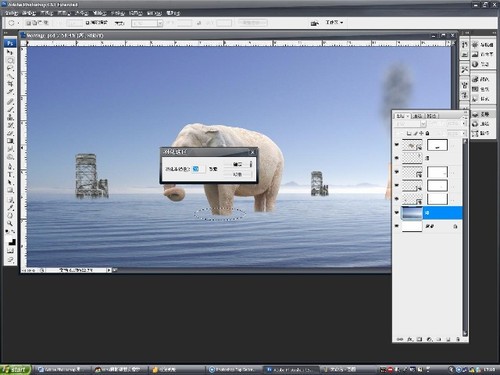500x375 pixels.
Task: Click the OK button in feather dialog
Action: 237,164
